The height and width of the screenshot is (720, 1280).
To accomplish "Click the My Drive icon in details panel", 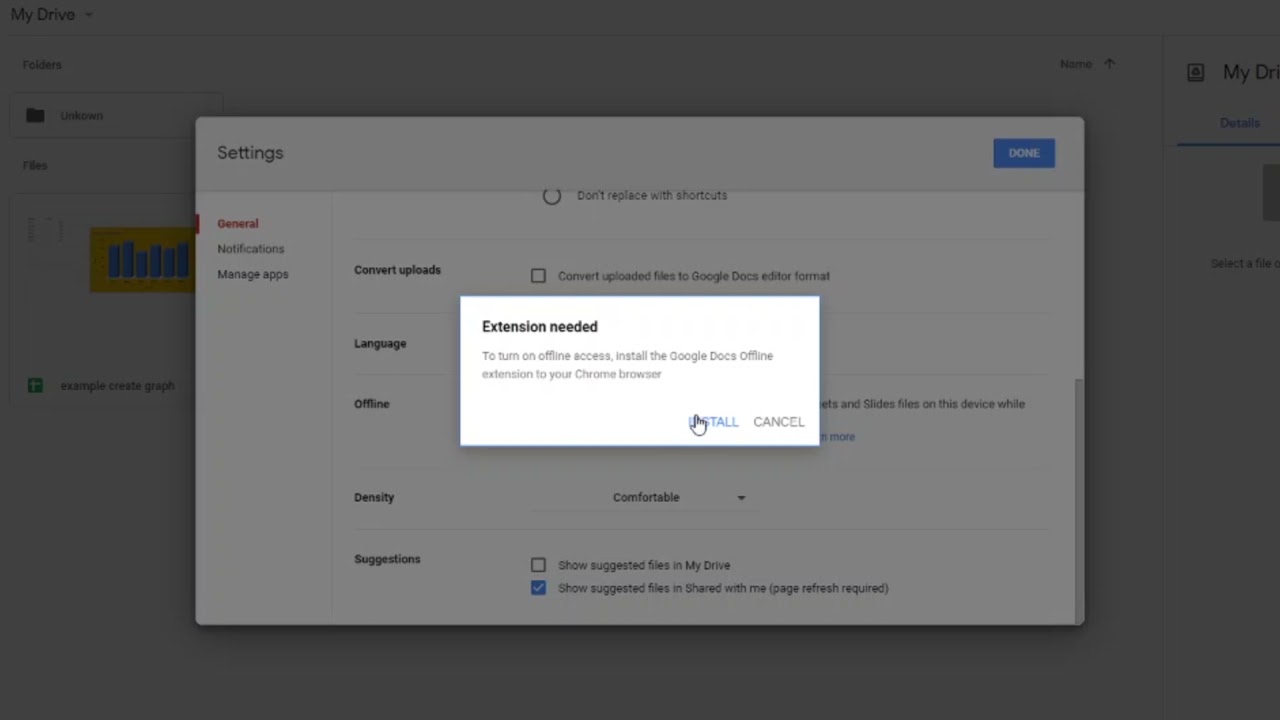I will (x=1195, y=72).
